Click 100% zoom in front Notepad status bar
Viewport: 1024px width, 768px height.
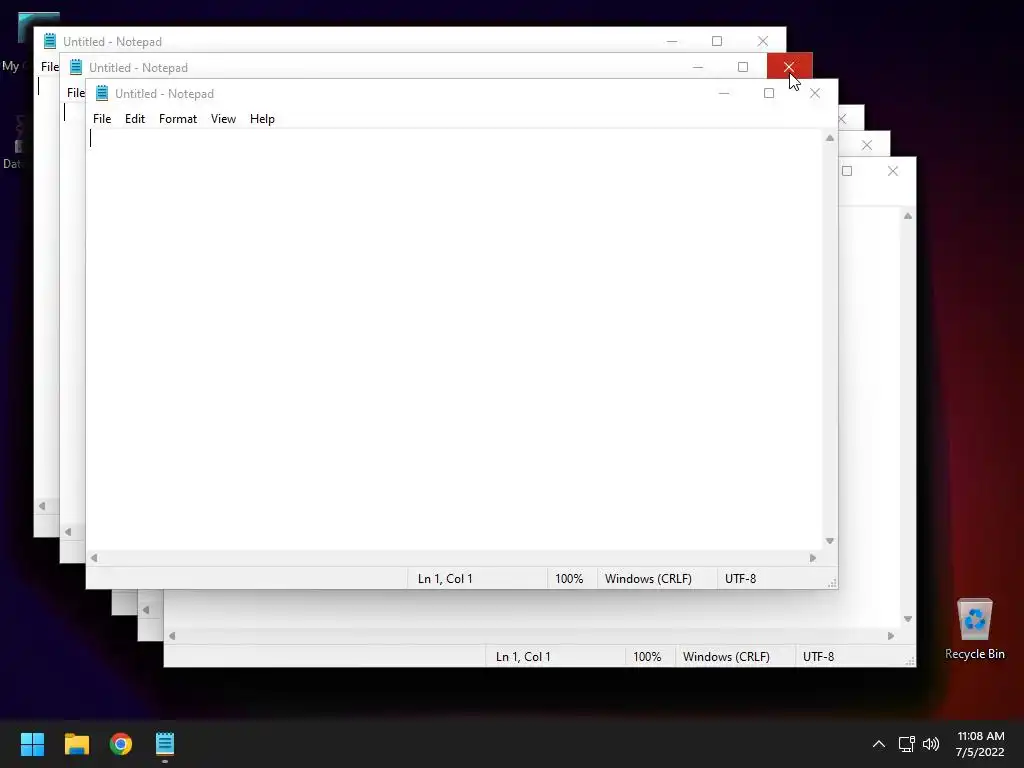(x=569, y=579)
